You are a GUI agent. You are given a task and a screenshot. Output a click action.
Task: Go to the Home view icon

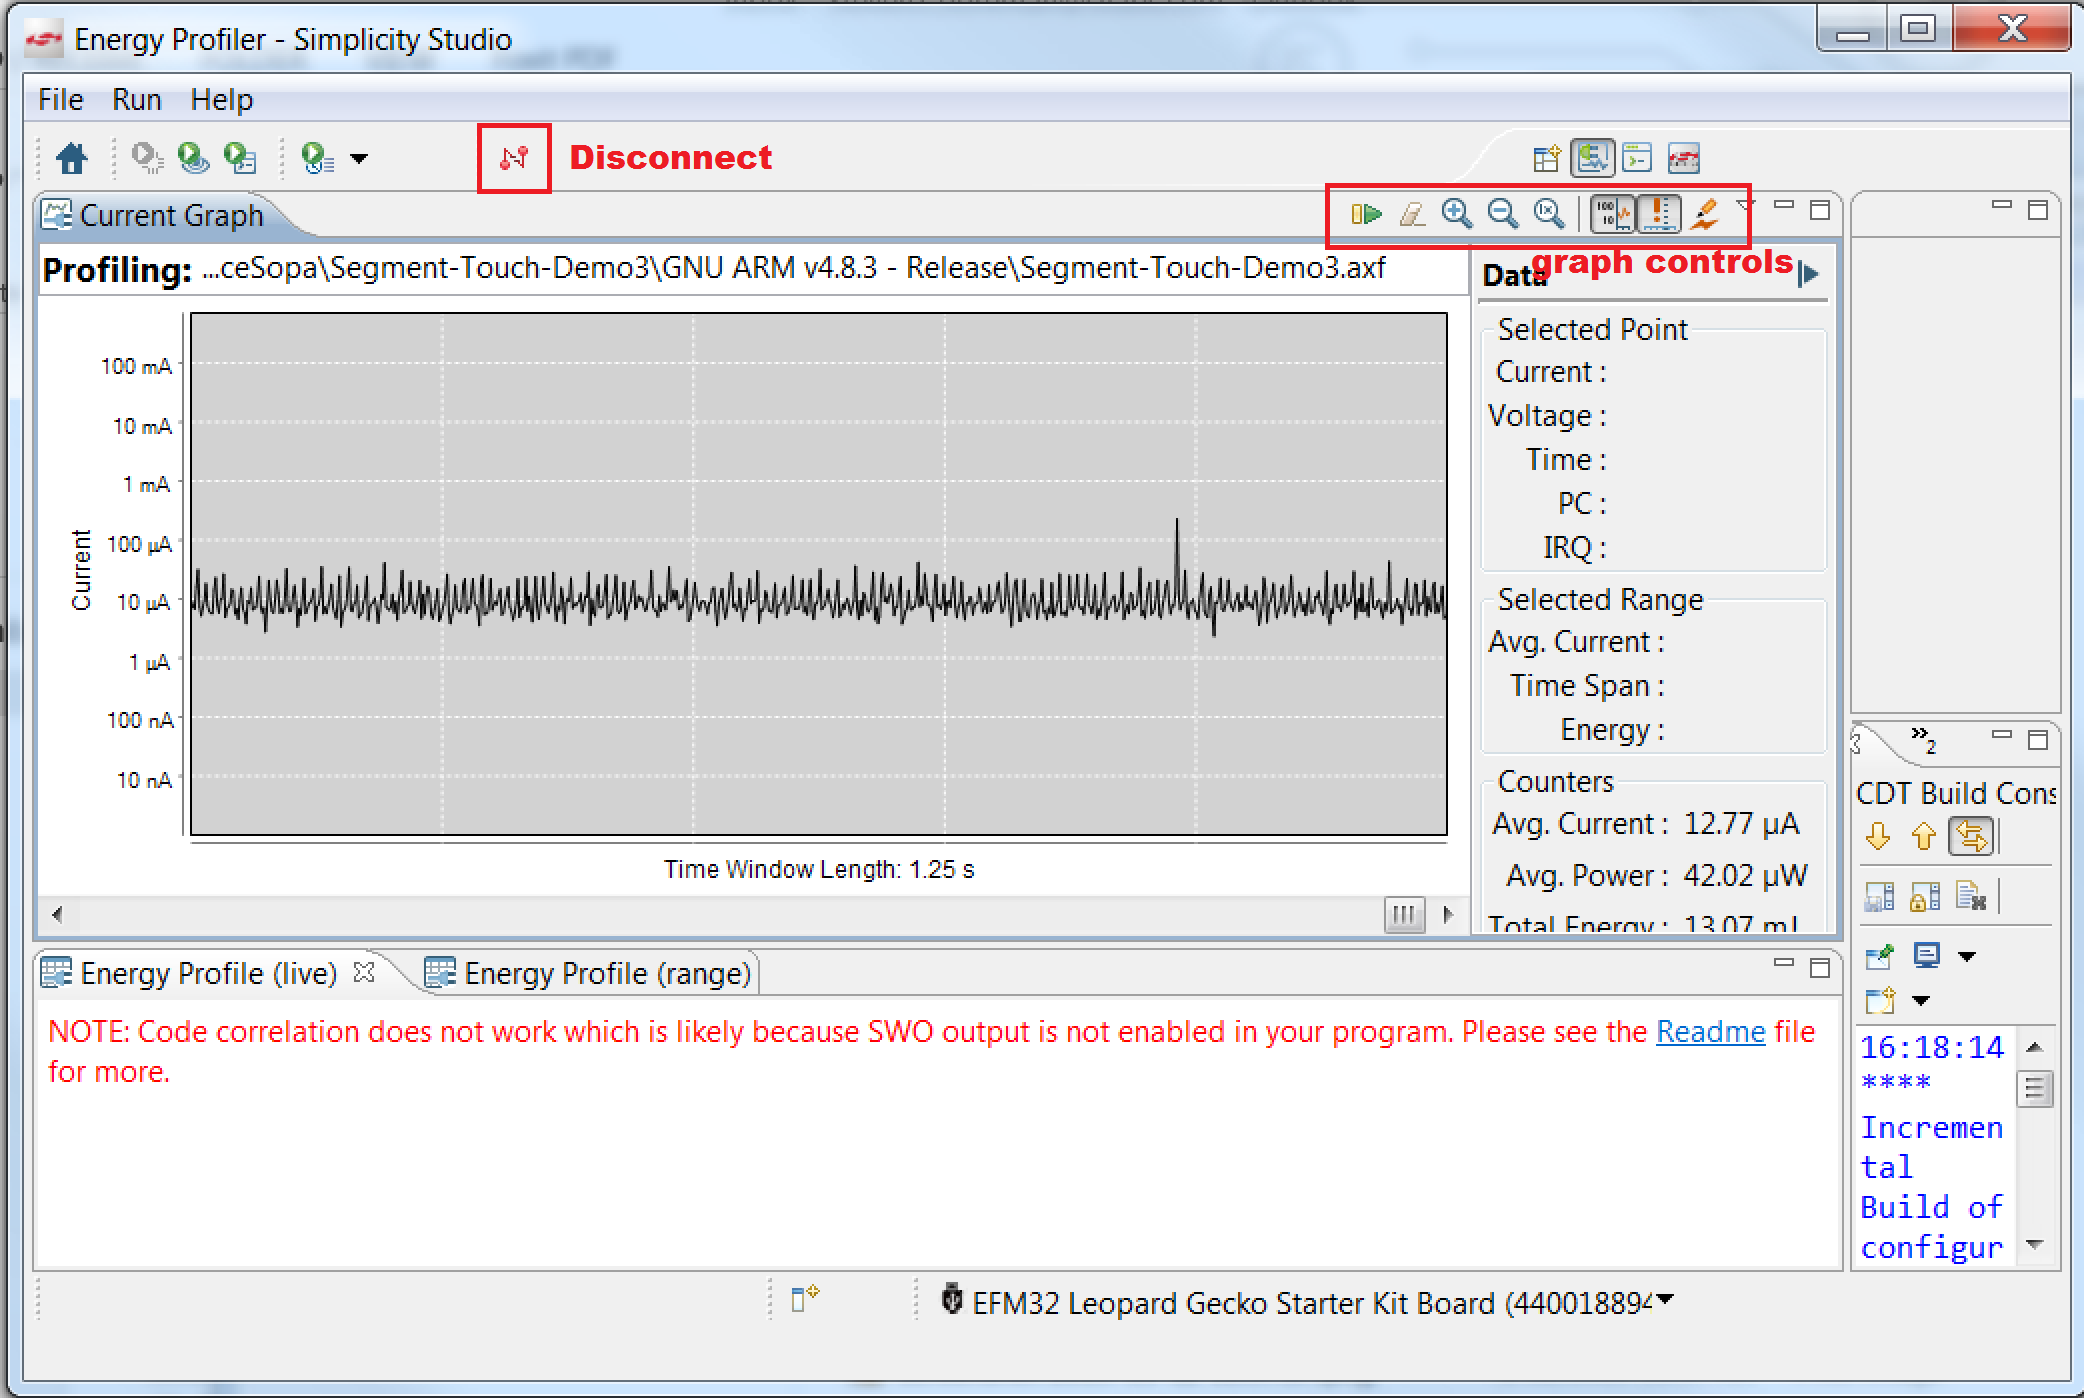click(72, 158)
